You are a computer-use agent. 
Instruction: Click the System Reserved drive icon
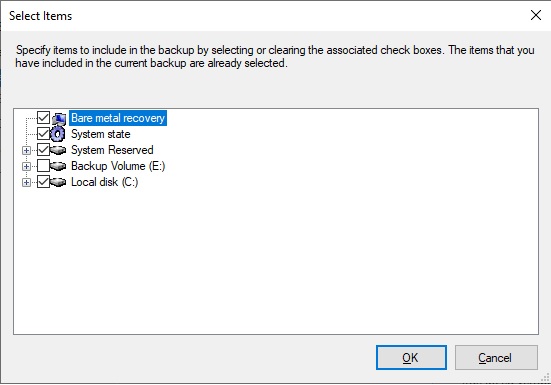tap(58, 150)
